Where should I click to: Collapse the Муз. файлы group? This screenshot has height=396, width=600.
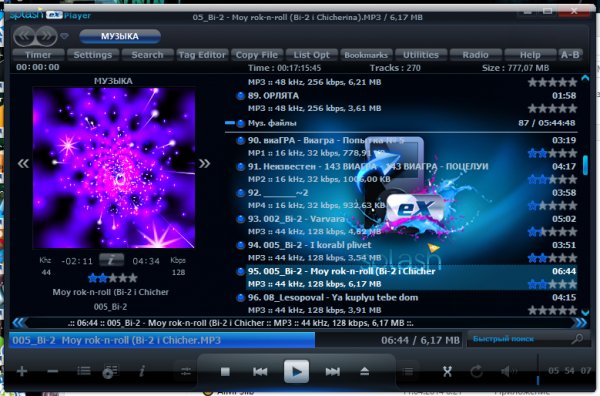click(230, 123)
